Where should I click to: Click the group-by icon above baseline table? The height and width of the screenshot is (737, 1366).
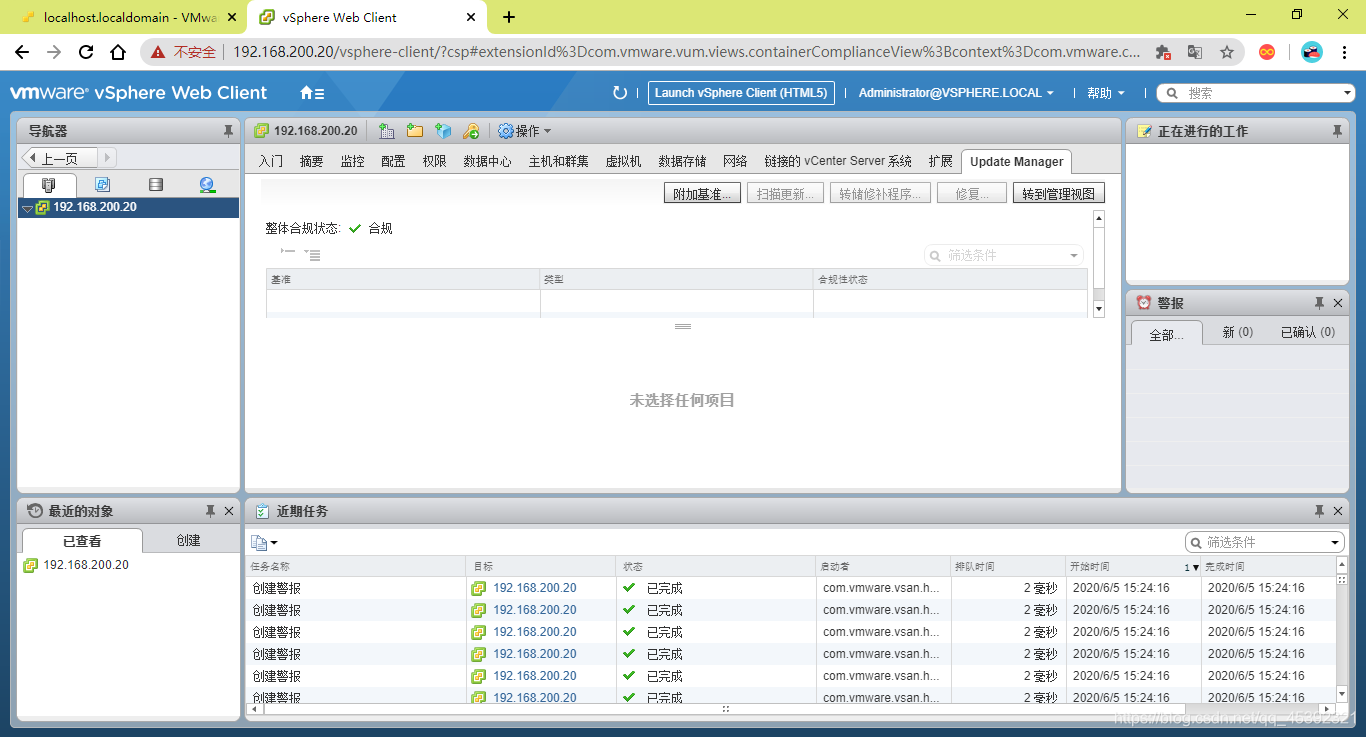point(312,255)
